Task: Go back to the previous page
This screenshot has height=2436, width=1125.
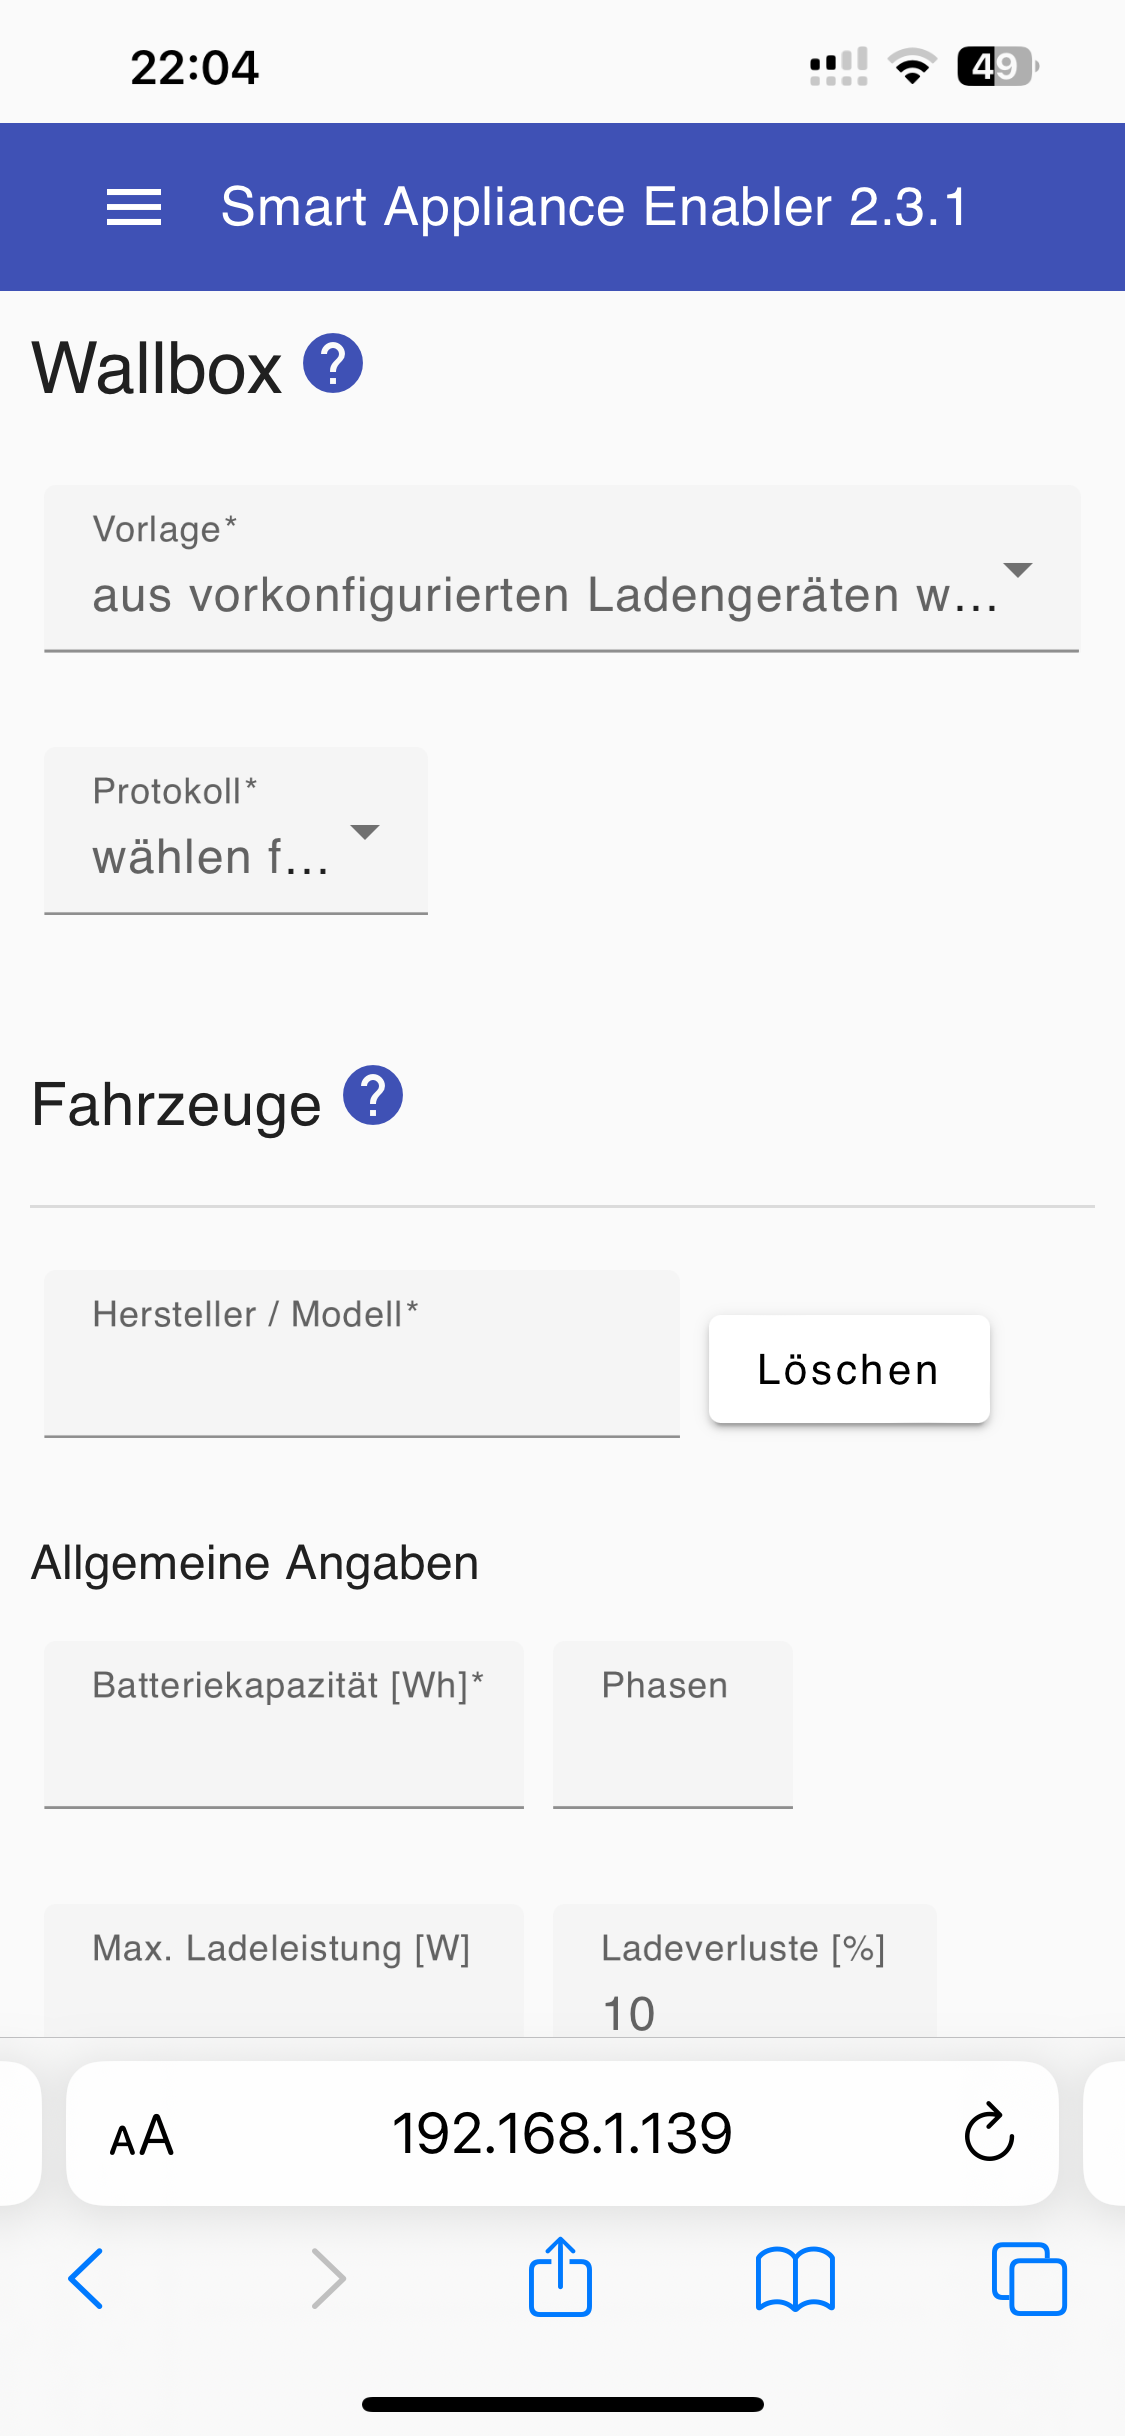Action: pyautogui.click(x=86, y=2279)
